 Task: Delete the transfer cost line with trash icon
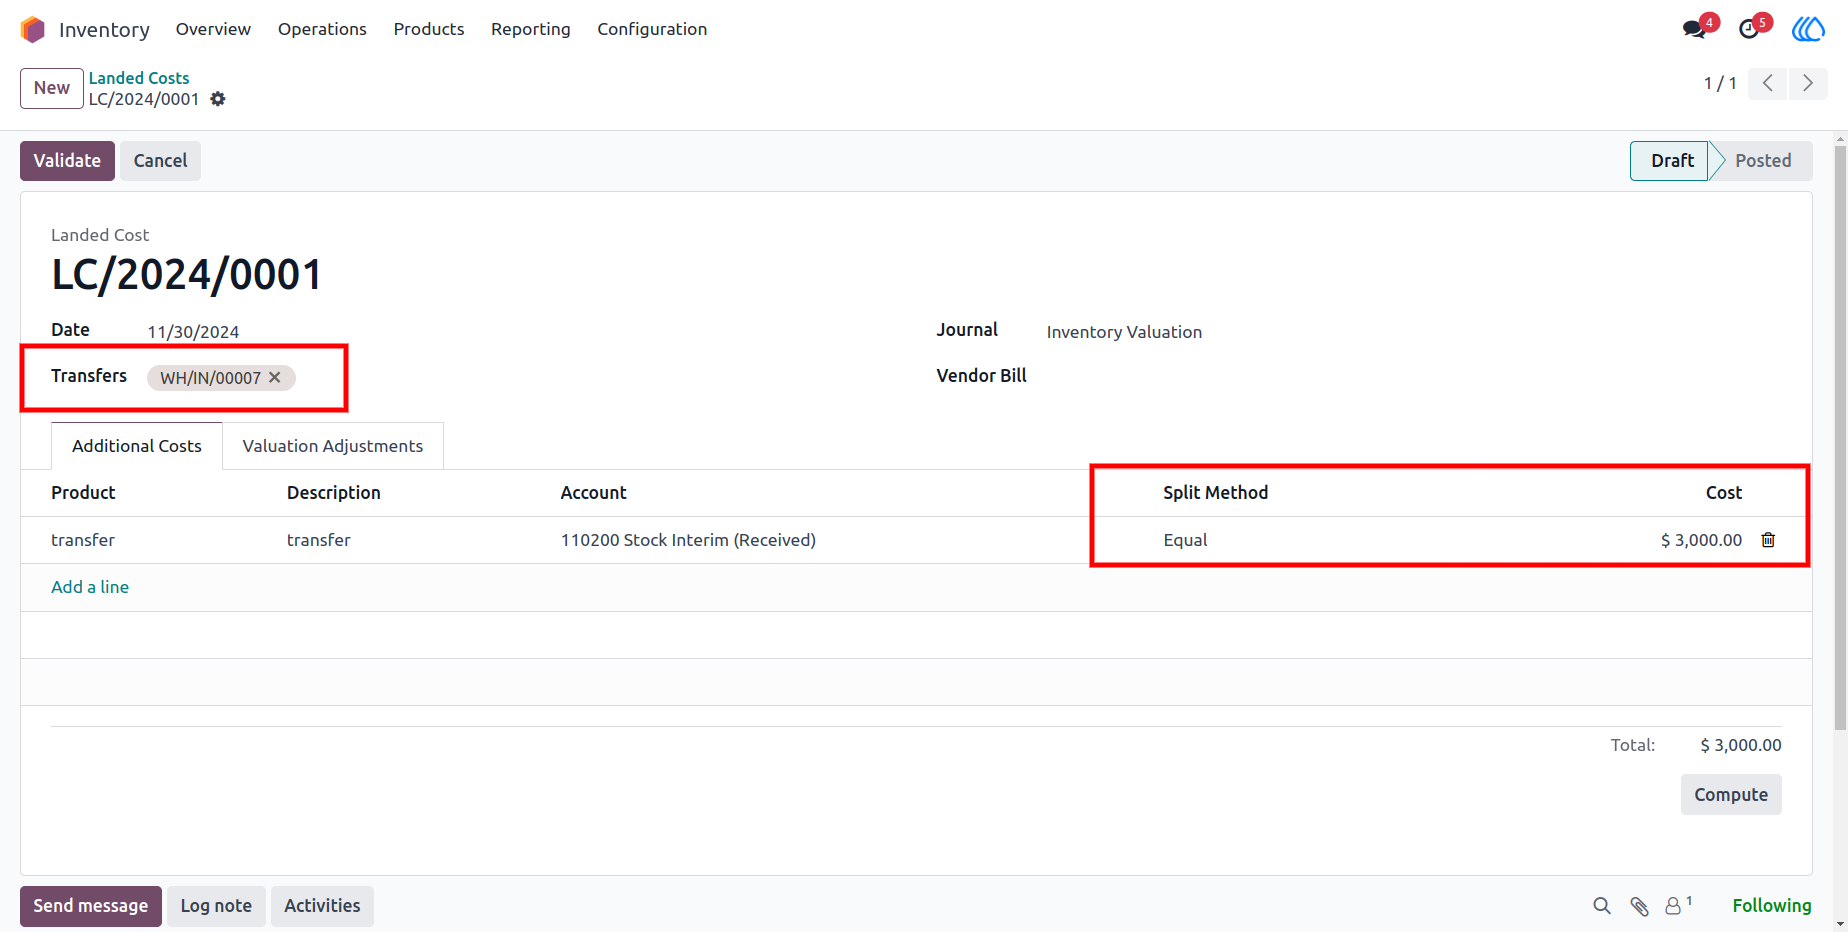(1768, 540)
